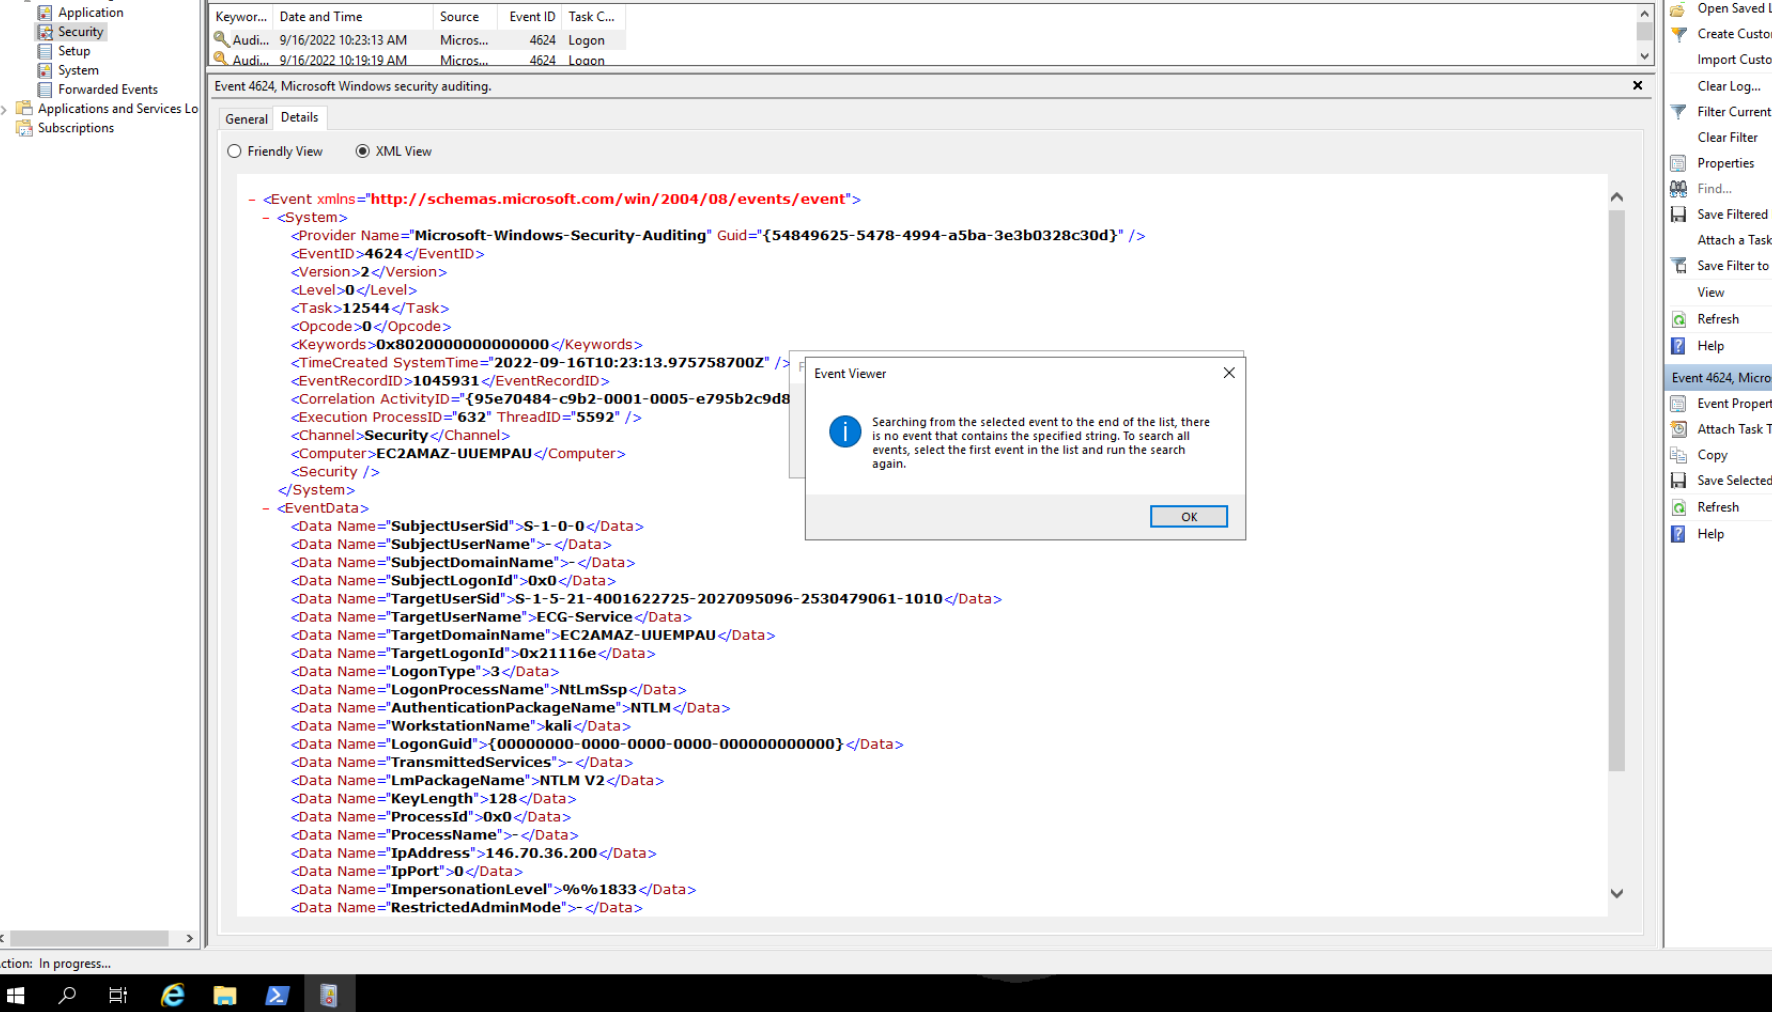
Task: Open PowerShell from the taskbar
Action: click(x=277, y=995)
